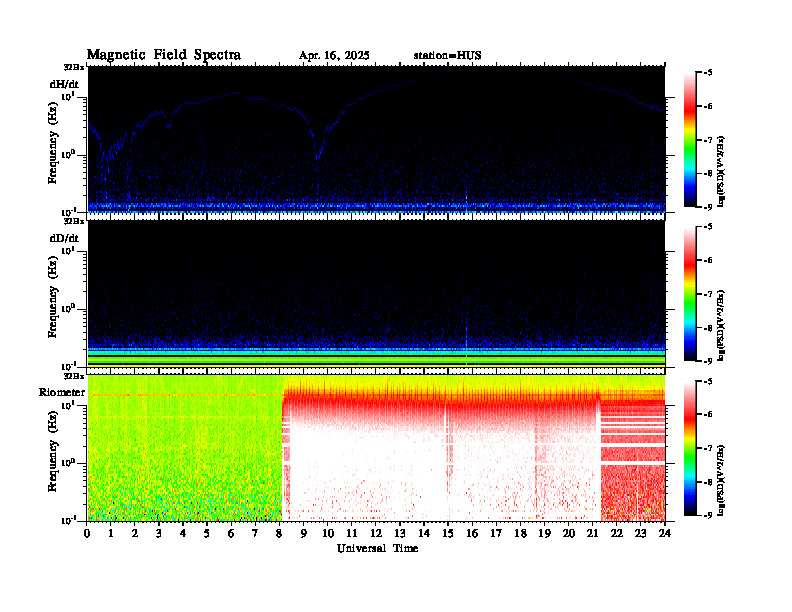Click the "station=HUS" label
The image size is (792, 612).
point(447,56)
